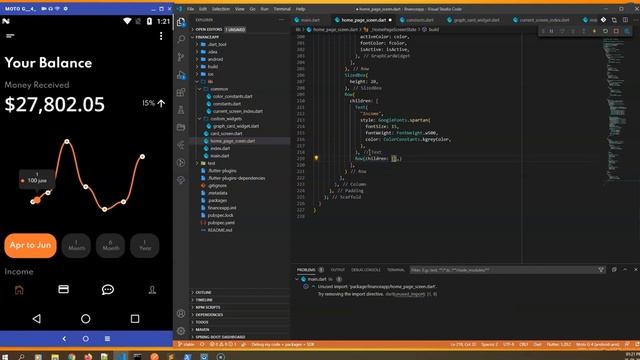The height and width of the screenshot is (360, 640).
Task: Collapse the common folder
Action: [x=219, y=89]
